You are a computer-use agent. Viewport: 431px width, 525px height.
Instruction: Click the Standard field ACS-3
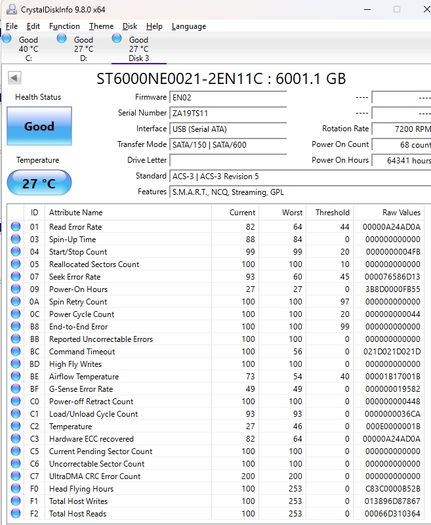(x=300, y=176)
